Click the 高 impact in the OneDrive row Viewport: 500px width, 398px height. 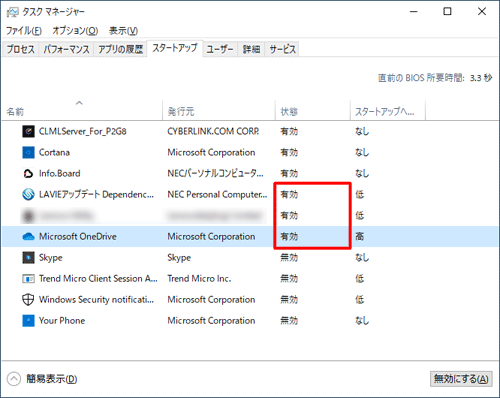(360, 237)
